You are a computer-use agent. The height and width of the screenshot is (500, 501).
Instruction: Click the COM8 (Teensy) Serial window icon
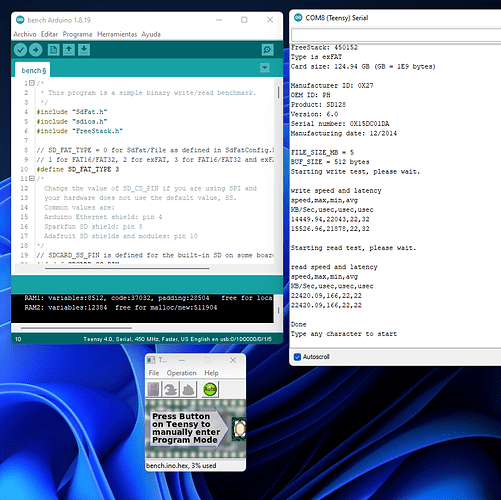tap(298, 17)
